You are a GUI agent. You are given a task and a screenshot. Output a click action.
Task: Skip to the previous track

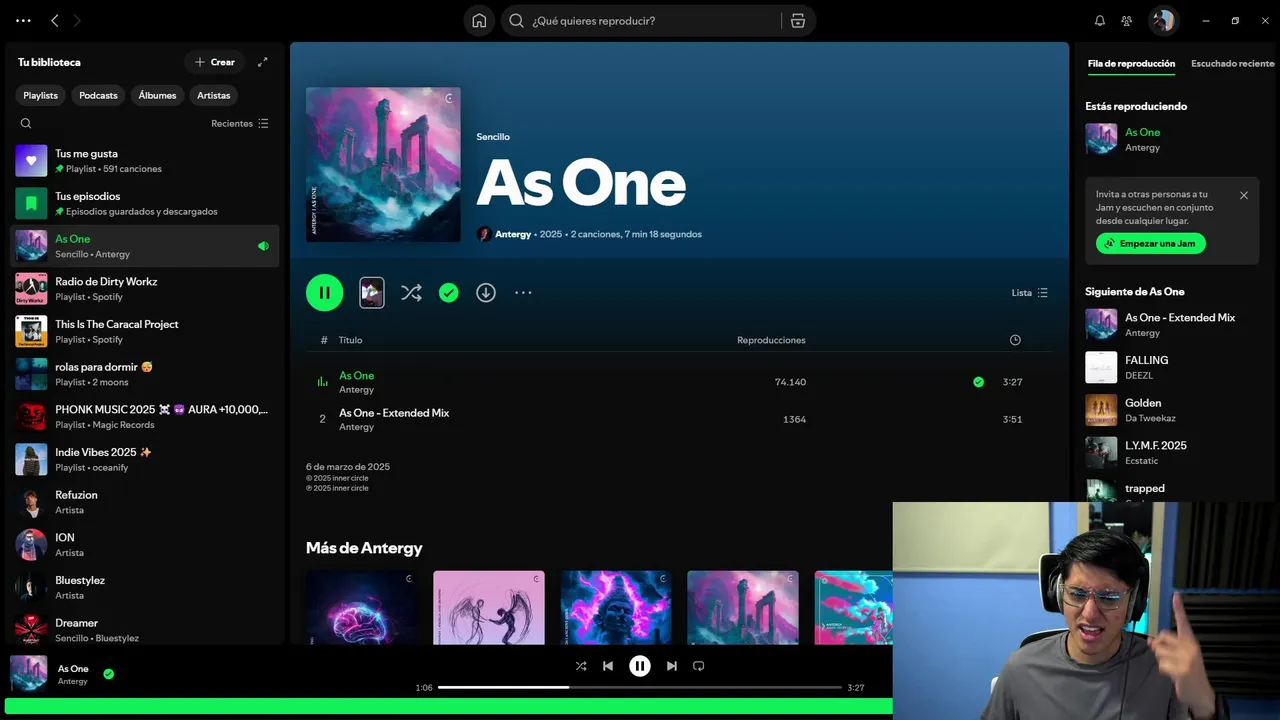point(608,666)
